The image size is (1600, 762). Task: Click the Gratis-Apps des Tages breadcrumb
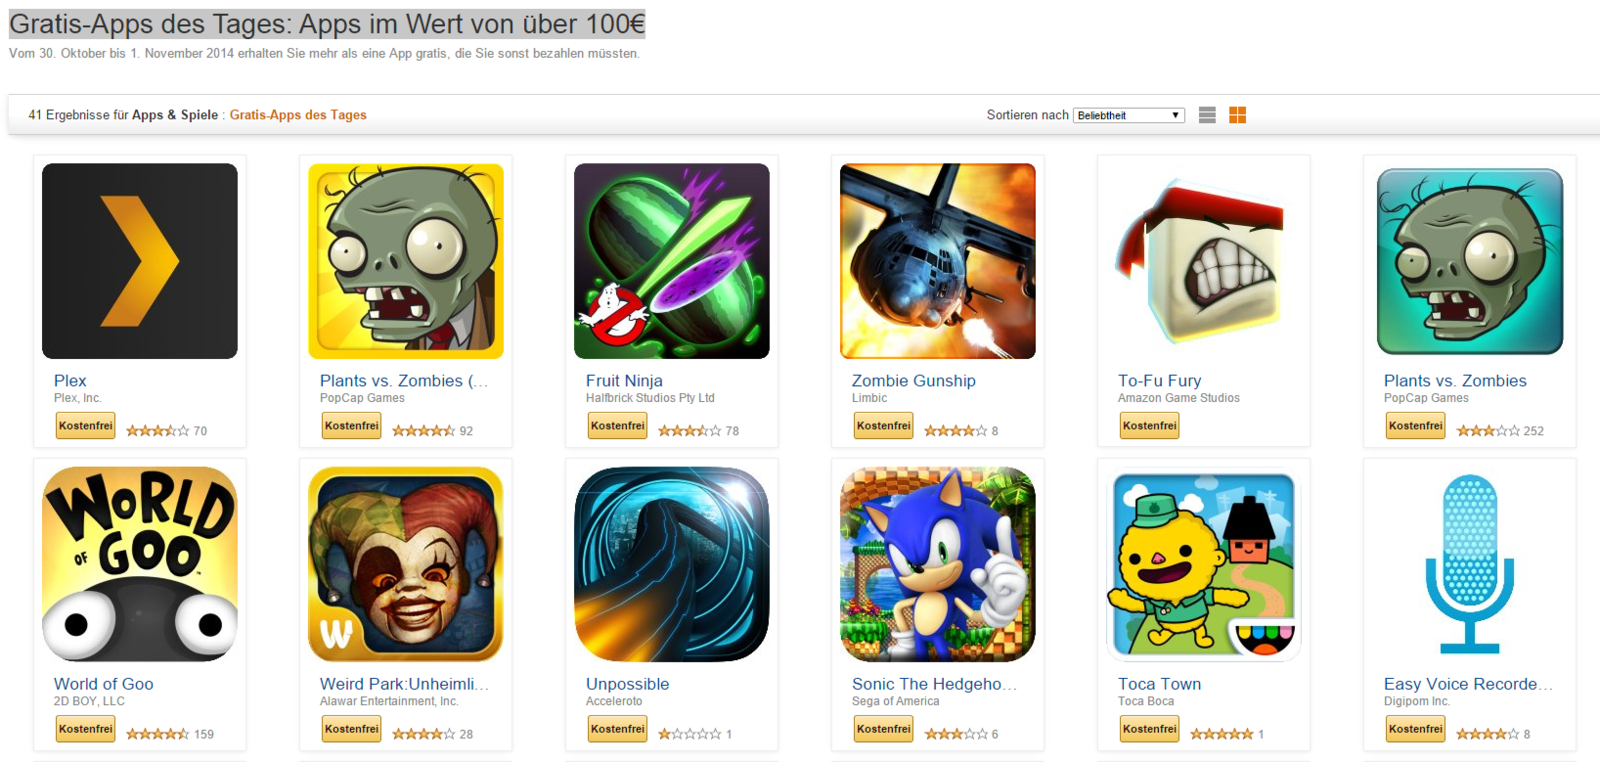(298, 115)
